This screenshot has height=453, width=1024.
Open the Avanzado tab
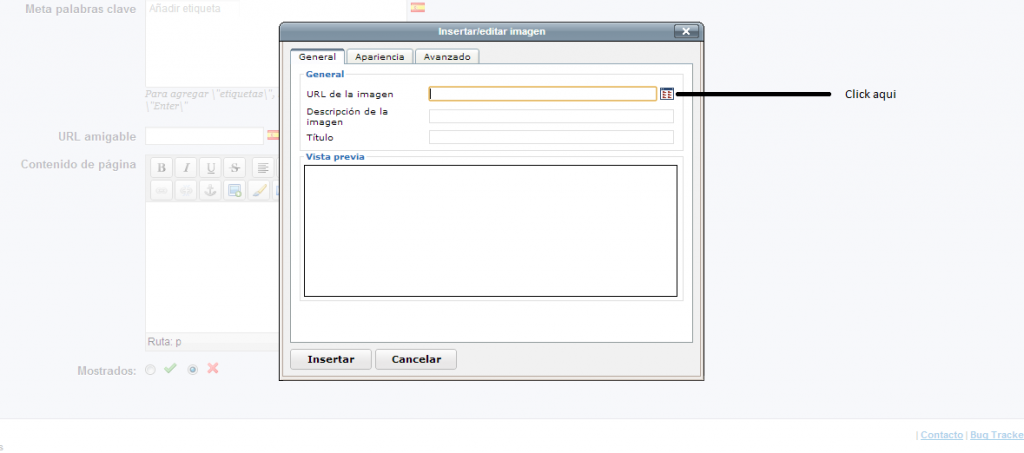pyautogui.click(x=447, y=57)
